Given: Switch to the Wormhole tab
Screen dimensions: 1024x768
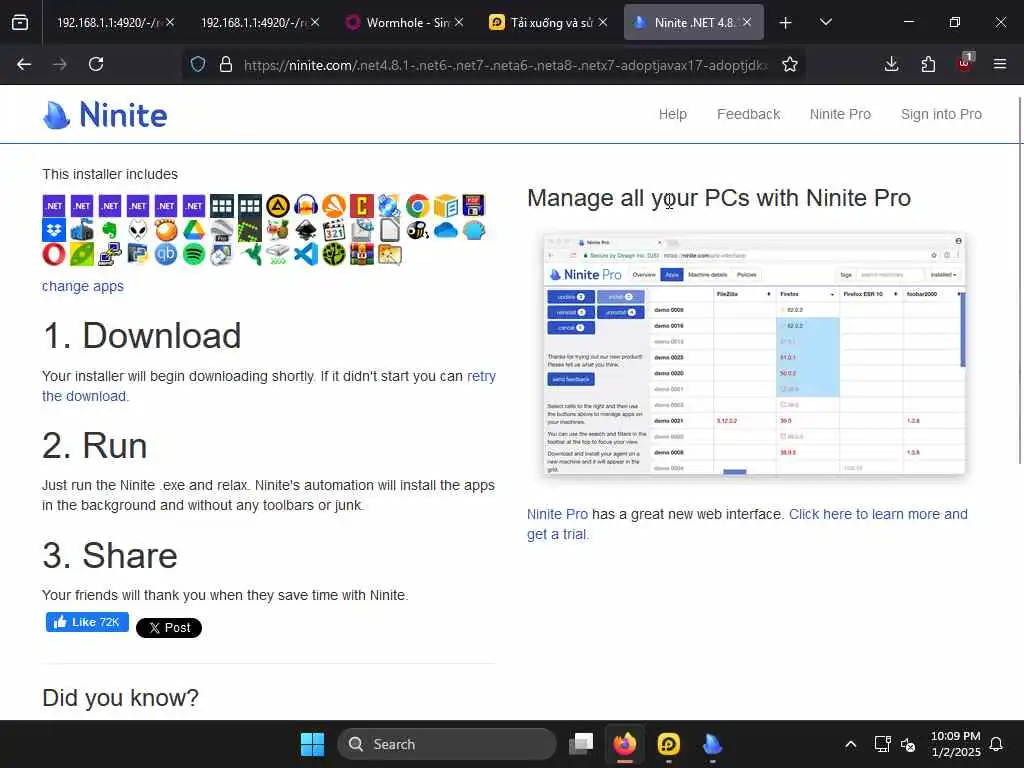Looking at the screenshot, I should [x=406, y=22].
